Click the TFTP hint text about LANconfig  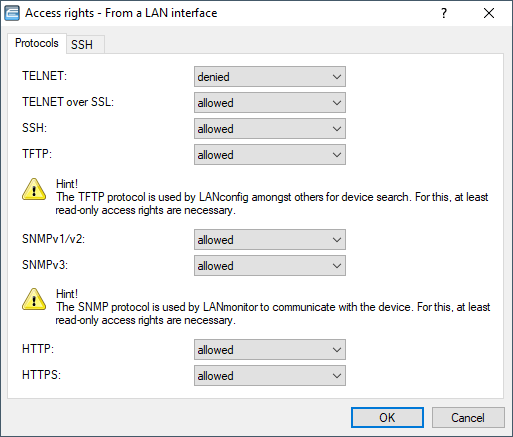(272, 204)
